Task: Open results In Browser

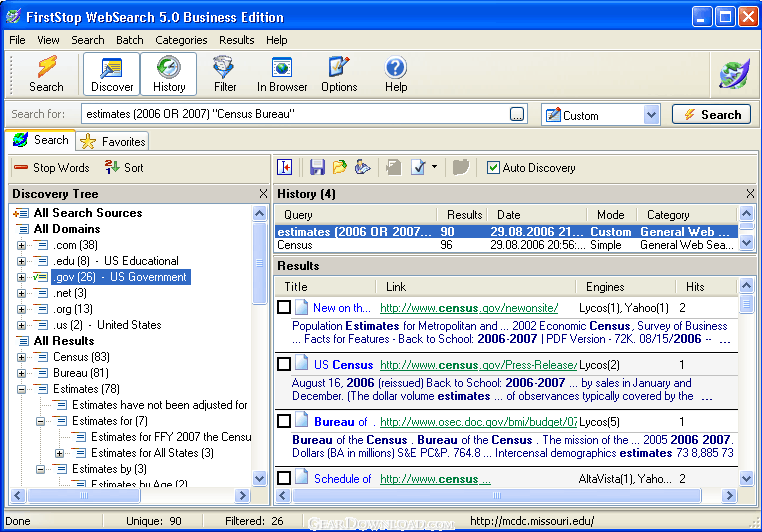Action: click(x=282, y=74)
